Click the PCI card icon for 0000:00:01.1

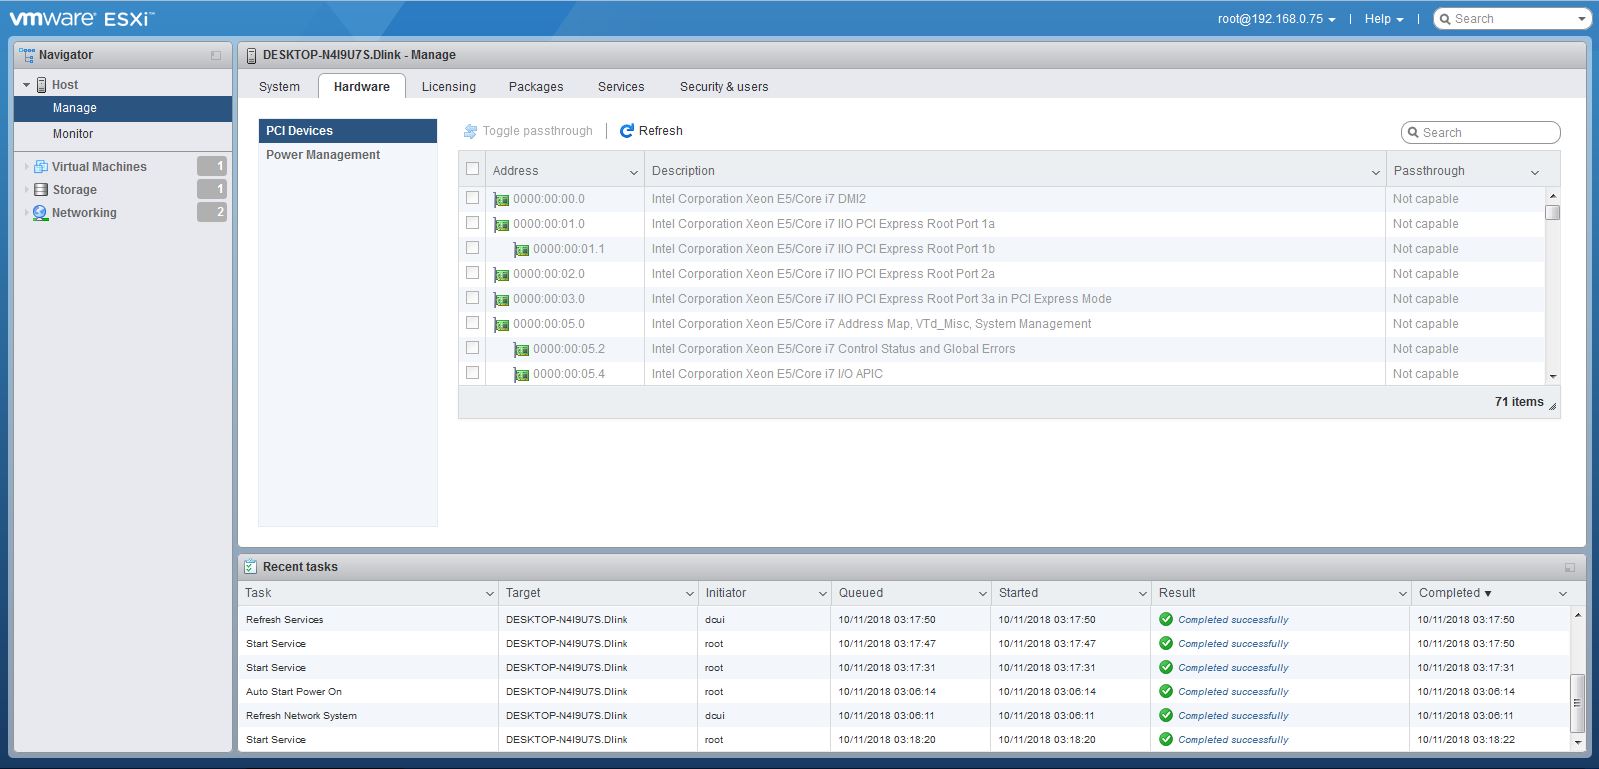[522, 249]
